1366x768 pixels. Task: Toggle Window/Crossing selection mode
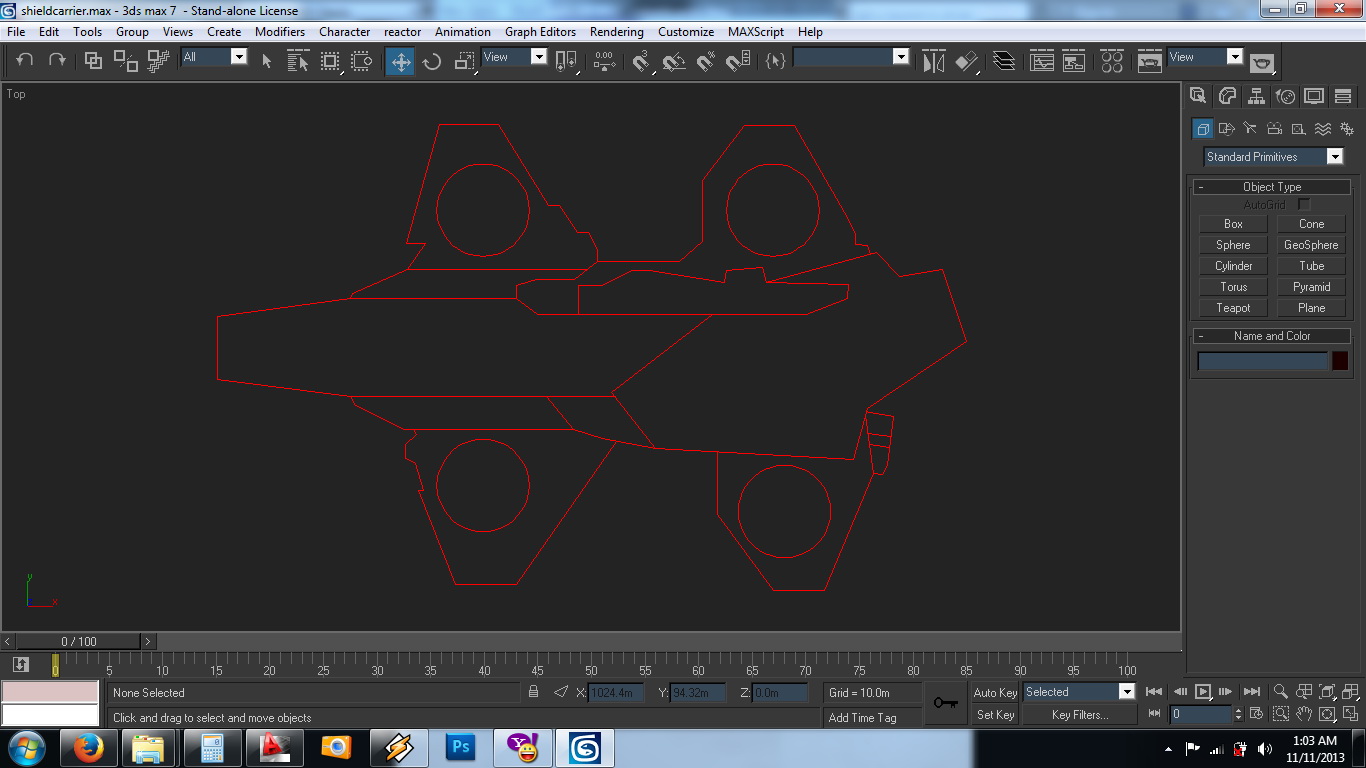(362, 61)
